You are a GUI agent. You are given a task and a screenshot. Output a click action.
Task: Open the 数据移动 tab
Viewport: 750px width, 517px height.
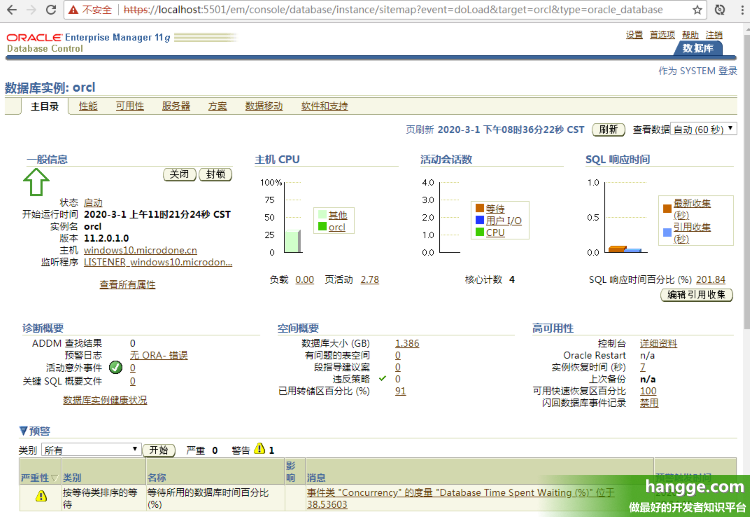tap(264, 106)
